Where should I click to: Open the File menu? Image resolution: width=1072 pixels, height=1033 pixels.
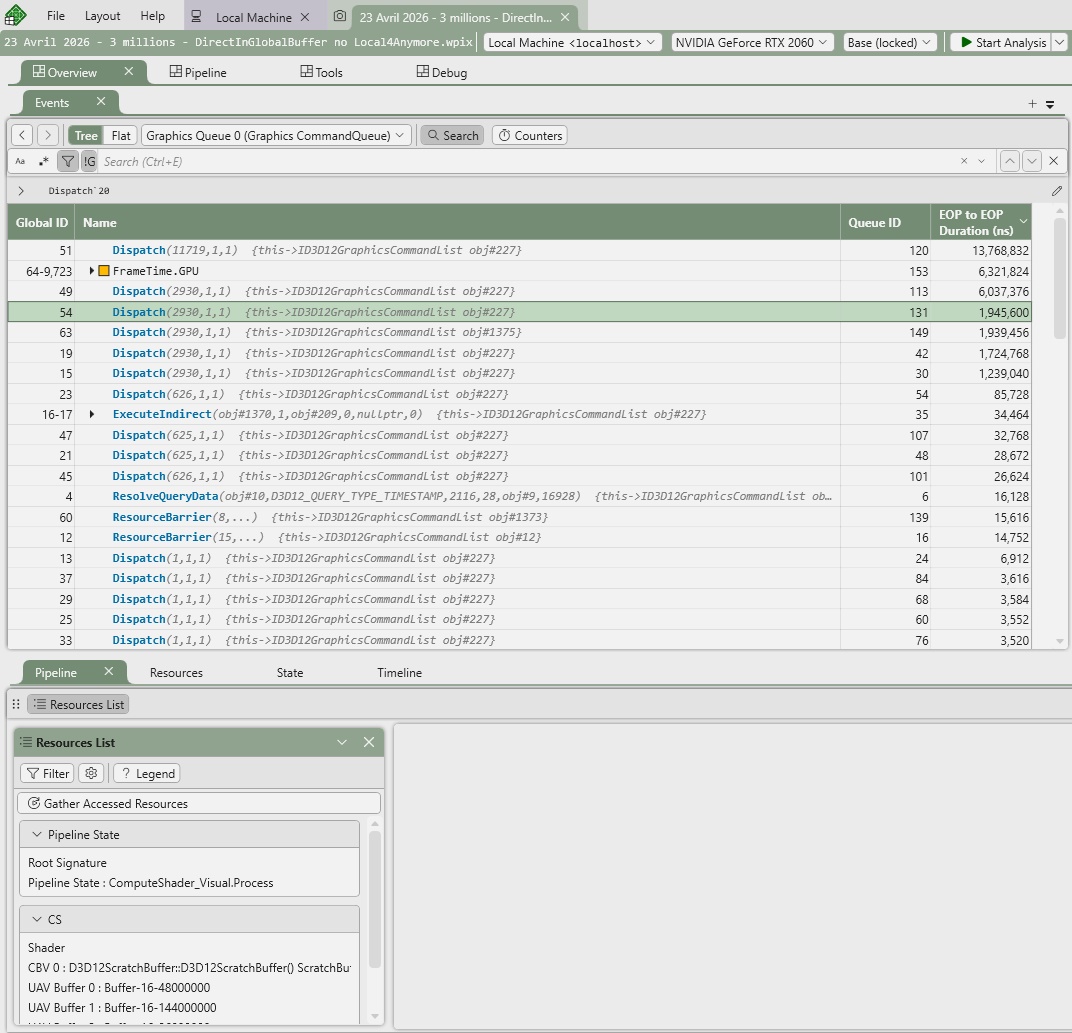click(56, 16)
